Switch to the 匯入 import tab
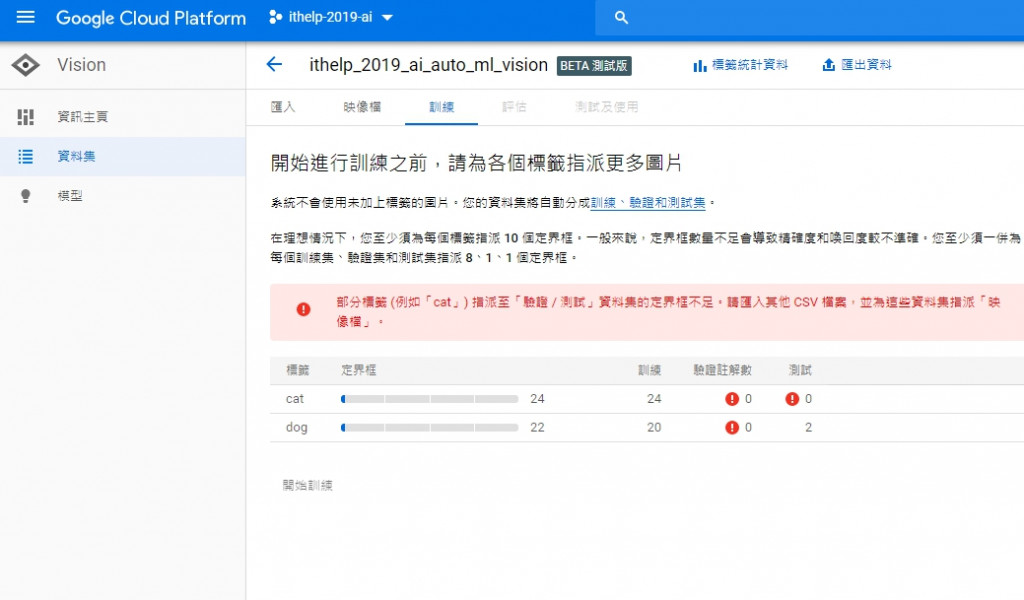Image resolution: width=1024 pixels, height=600 pixels. click(283, 106)
